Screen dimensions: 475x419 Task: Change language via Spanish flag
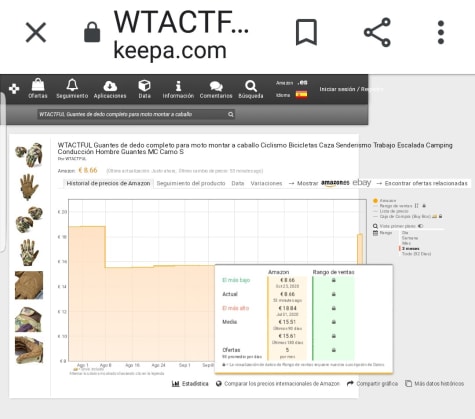(x=301, y=95)
